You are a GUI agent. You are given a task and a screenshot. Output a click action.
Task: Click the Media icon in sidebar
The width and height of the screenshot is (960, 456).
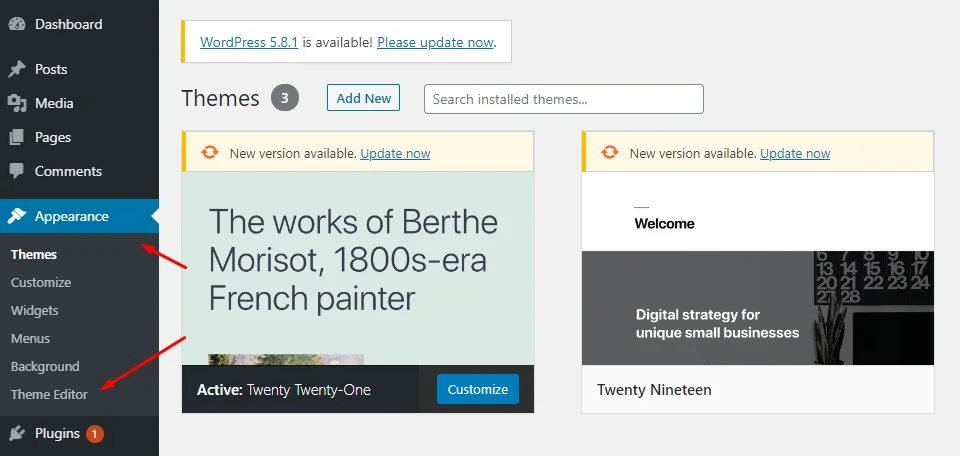[17, 103]
